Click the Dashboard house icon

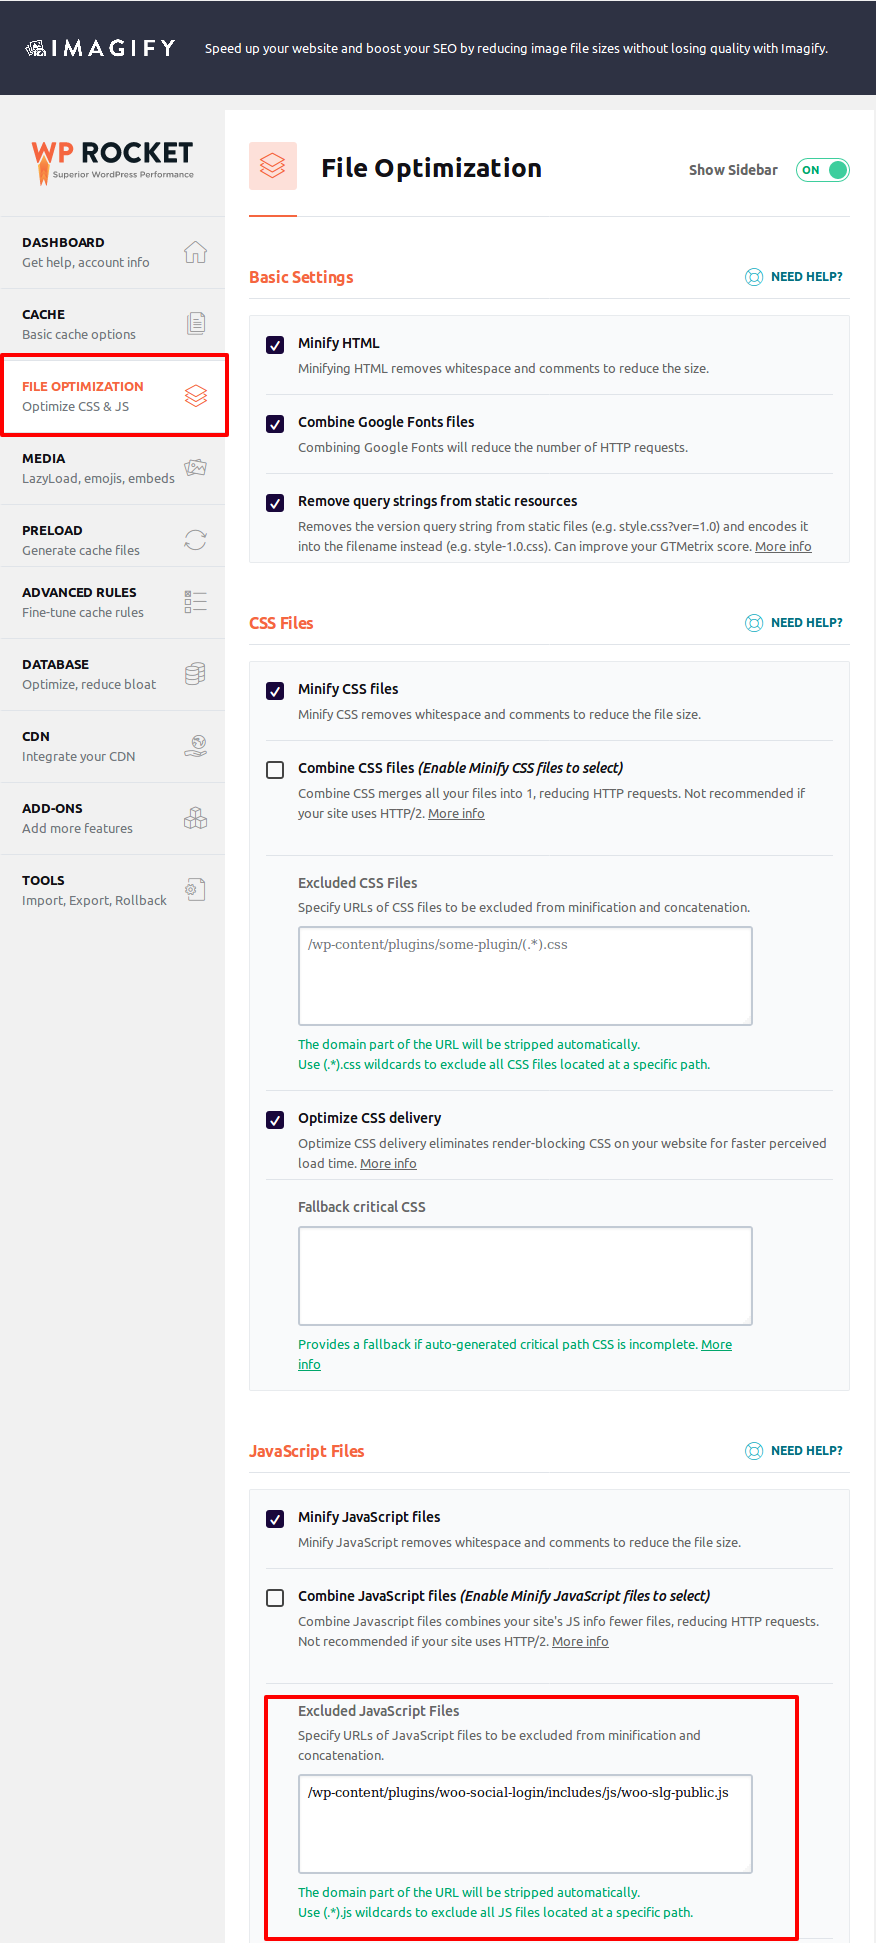tap(195, 252)
